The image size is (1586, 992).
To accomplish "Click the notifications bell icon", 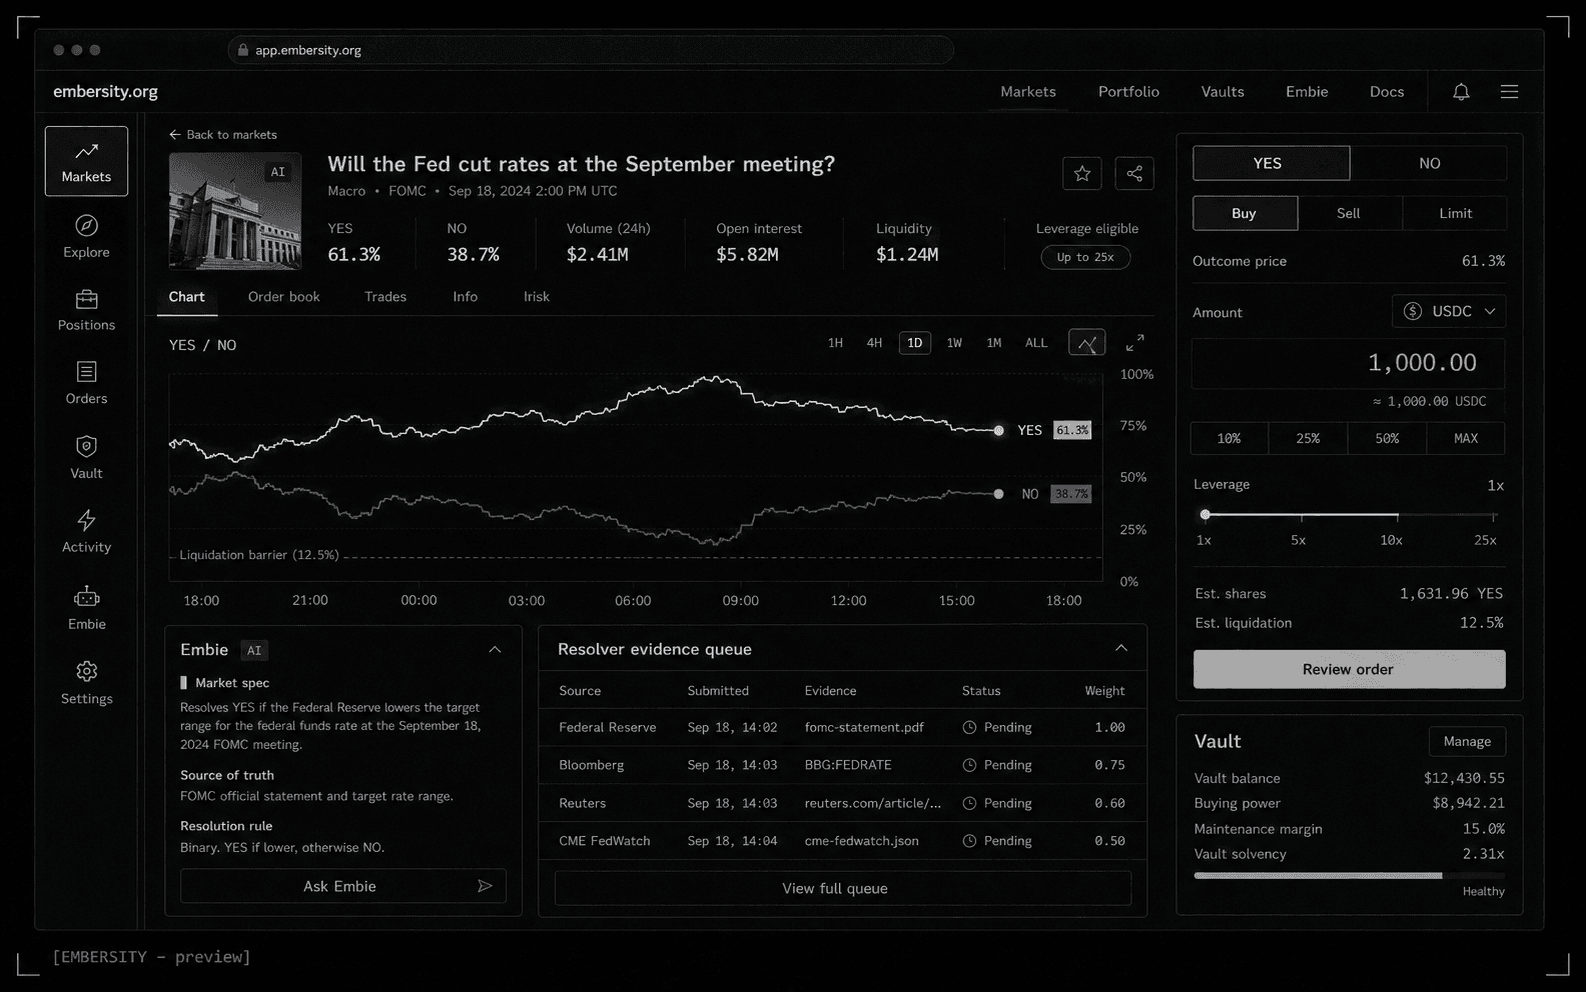I will point(1461,92).
